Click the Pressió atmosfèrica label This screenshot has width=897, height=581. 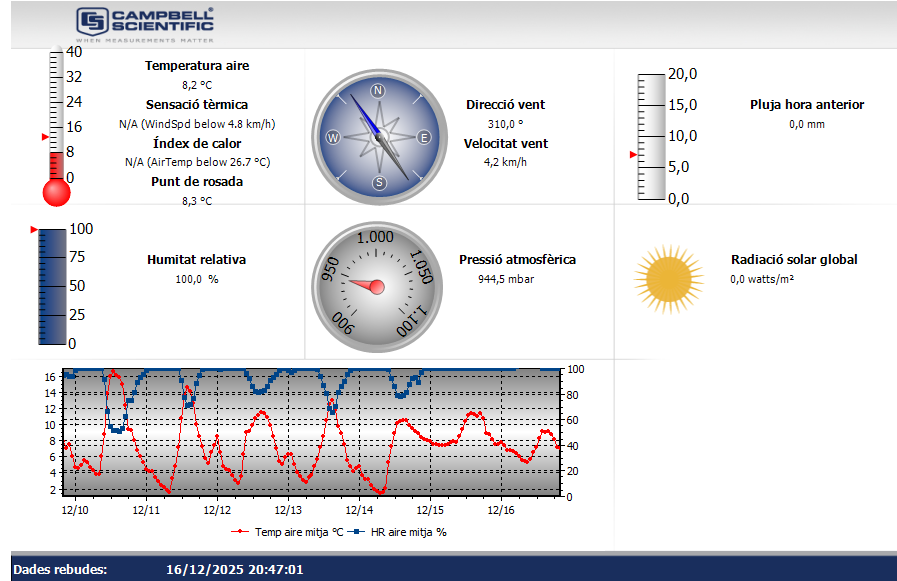click(517, 260)
